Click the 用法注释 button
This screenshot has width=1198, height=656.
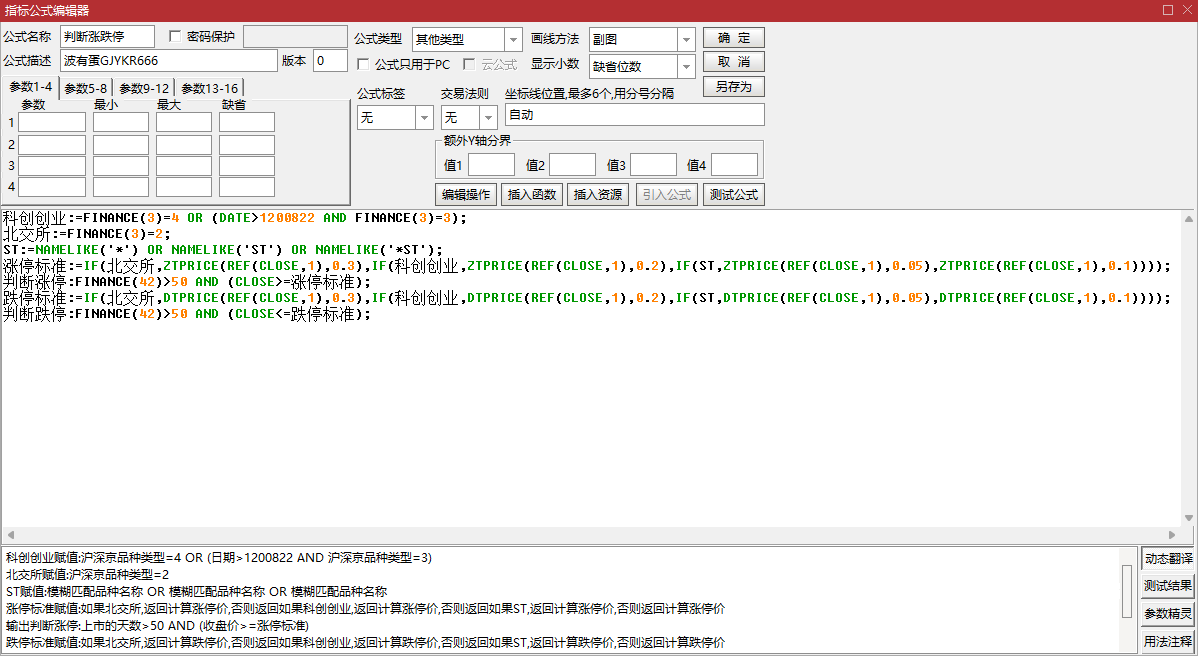tap(1167, 641)
